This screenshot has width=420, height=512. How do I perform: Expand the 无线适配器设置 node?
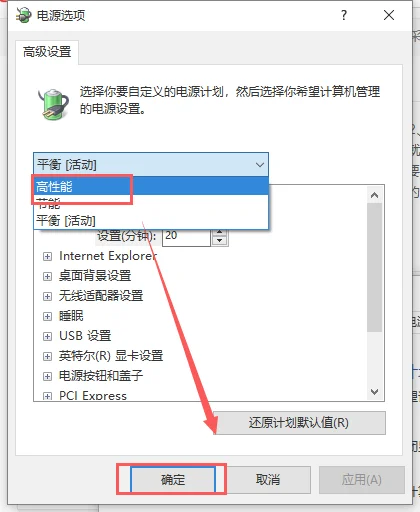tap(47, 296)
